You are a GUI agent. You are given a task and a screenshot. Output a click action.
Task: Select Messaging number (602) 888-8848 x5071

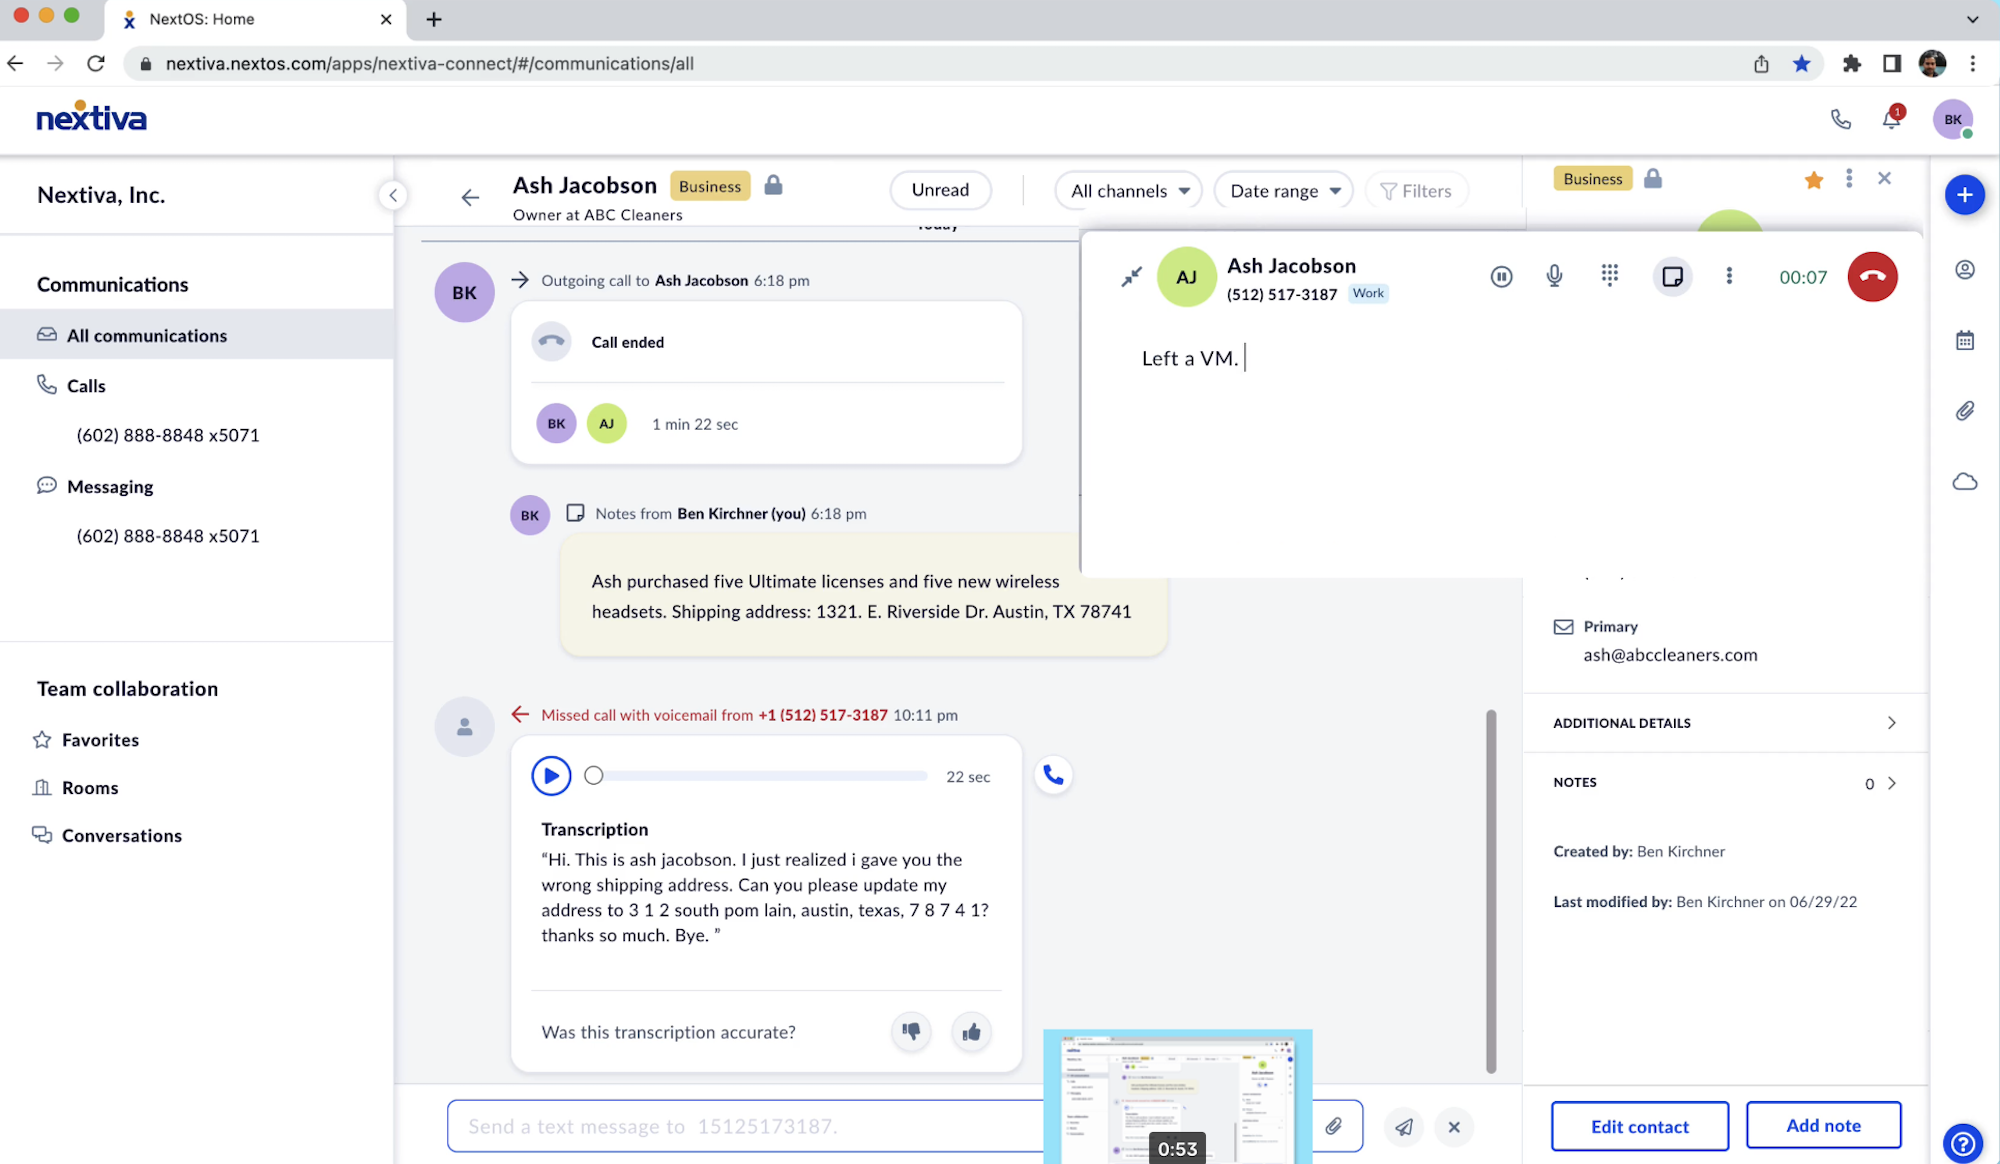168,536
